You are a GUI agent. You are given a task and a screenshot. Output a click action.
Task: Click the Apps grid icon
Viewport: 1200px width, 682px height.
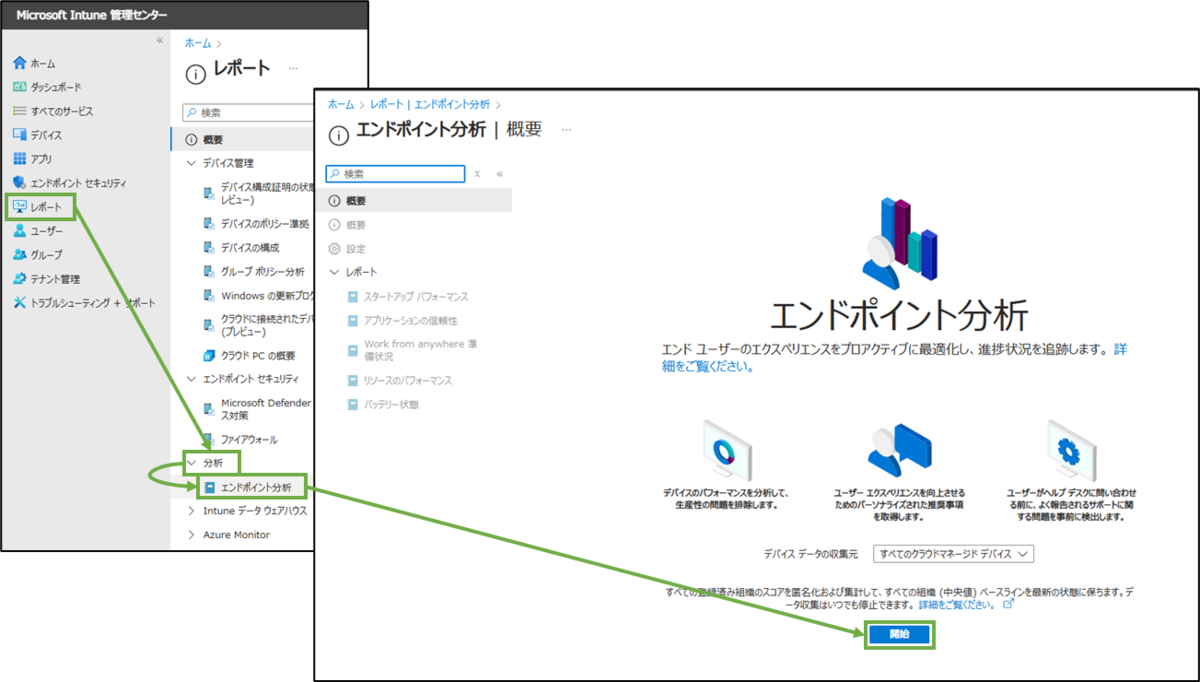19,159
